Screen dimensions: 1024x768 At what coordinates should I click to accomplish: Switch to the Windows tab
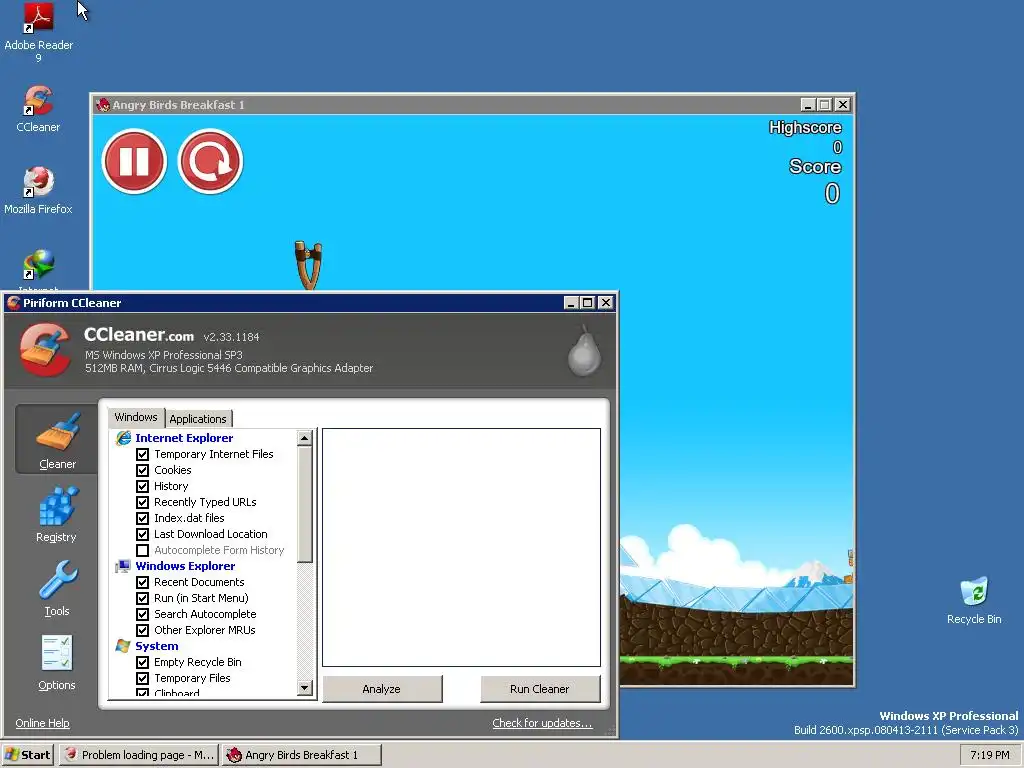pyautogui.click(x=136, y=417)
